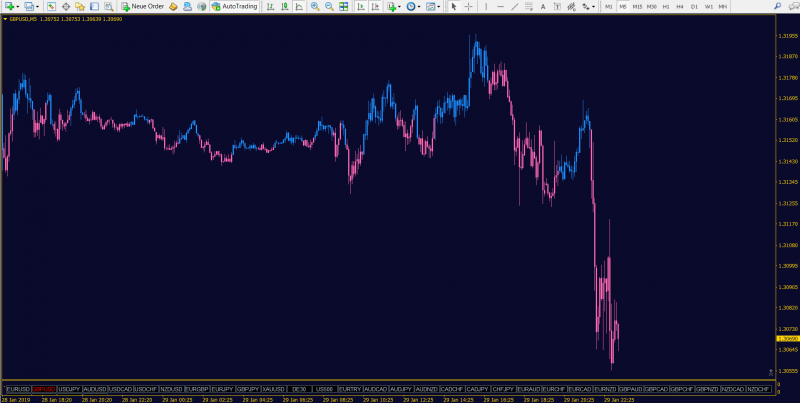Select the trendline tool
The width and height of the screenshot is (800, 403).
514,7
